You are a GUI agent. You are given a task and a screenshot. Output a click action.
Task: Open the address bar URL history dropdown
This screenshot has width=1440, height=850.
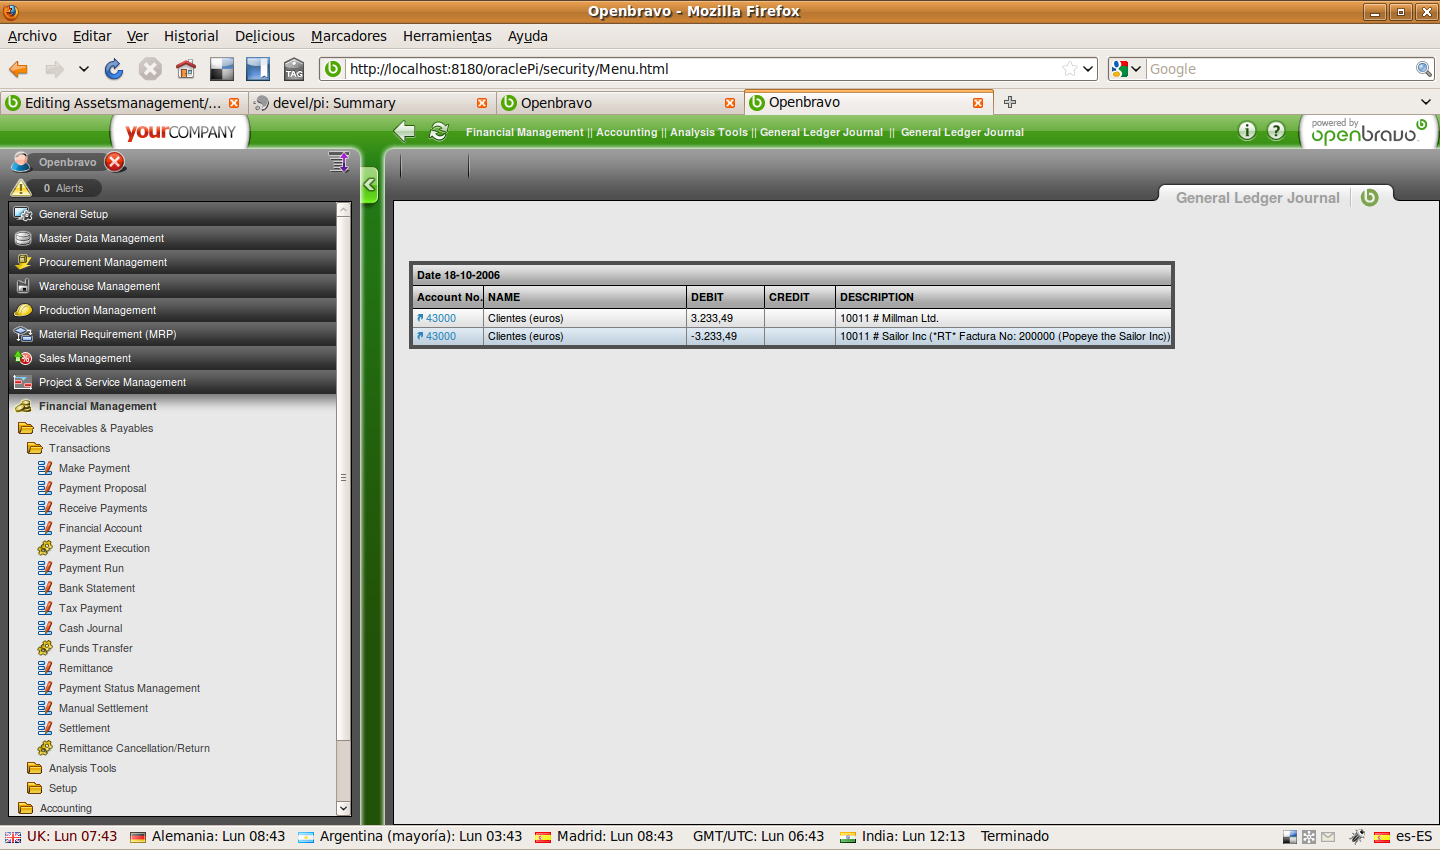tap(1089, 69)
